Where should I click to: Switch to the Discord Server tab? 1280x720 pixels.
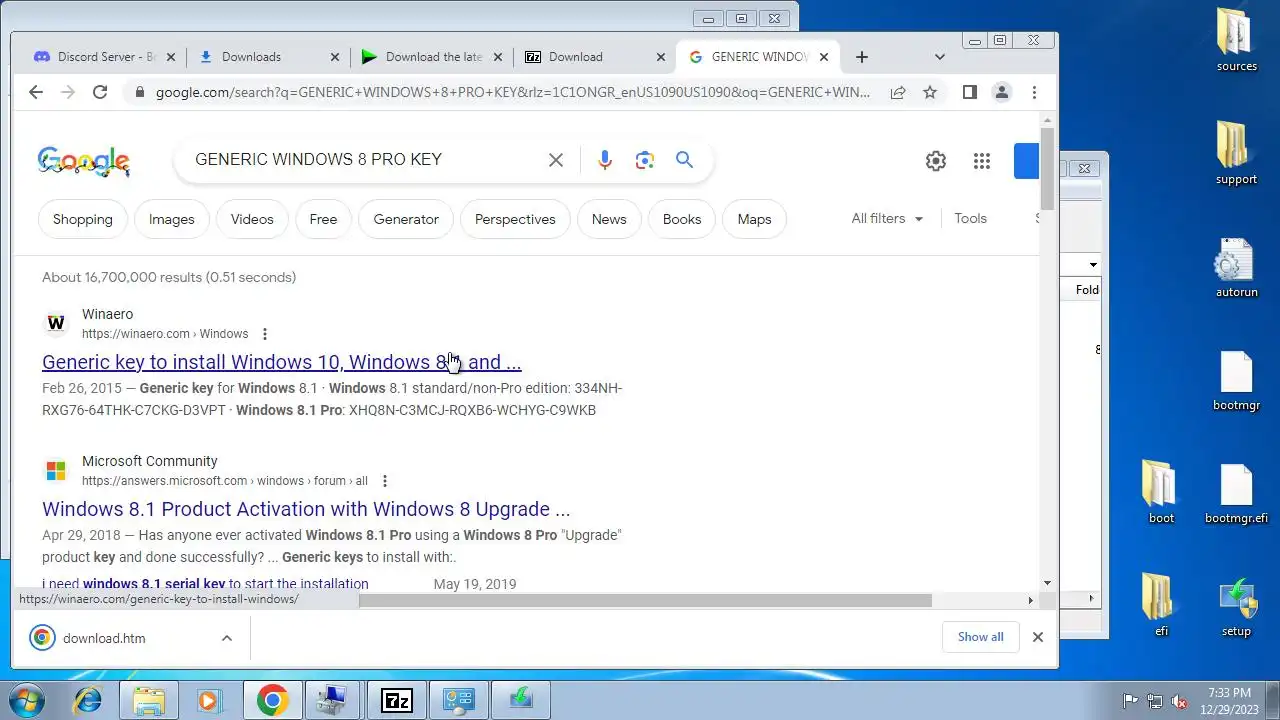click(x=105, y=57)
